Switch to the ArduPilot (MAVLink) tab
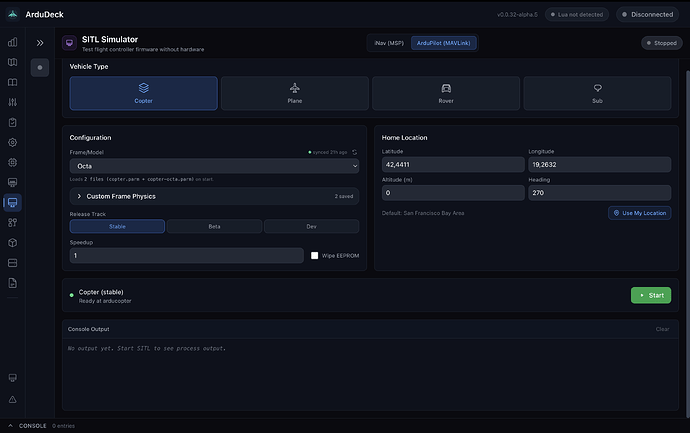This screenshot has height=433, width=690. 444,43
